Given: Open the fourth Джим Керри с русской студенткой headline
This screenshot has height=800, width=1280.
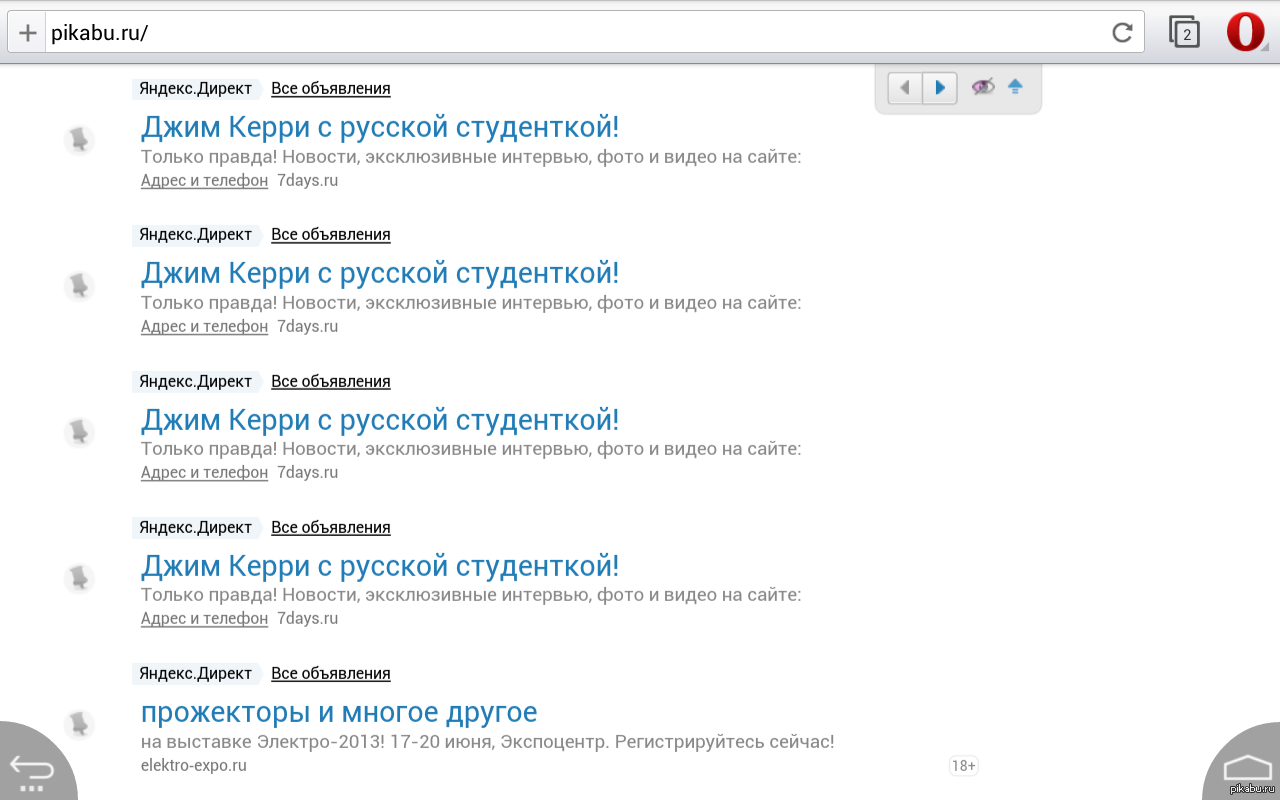Looking at the screenshot, I should pos(380,565).
